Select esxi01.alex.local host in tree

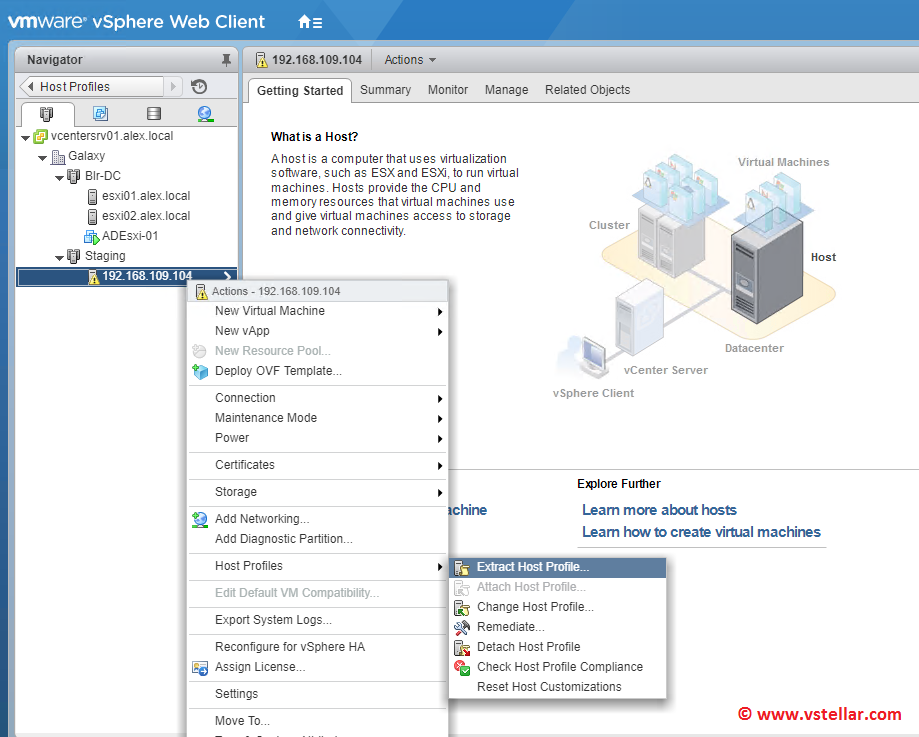(145, 196)
